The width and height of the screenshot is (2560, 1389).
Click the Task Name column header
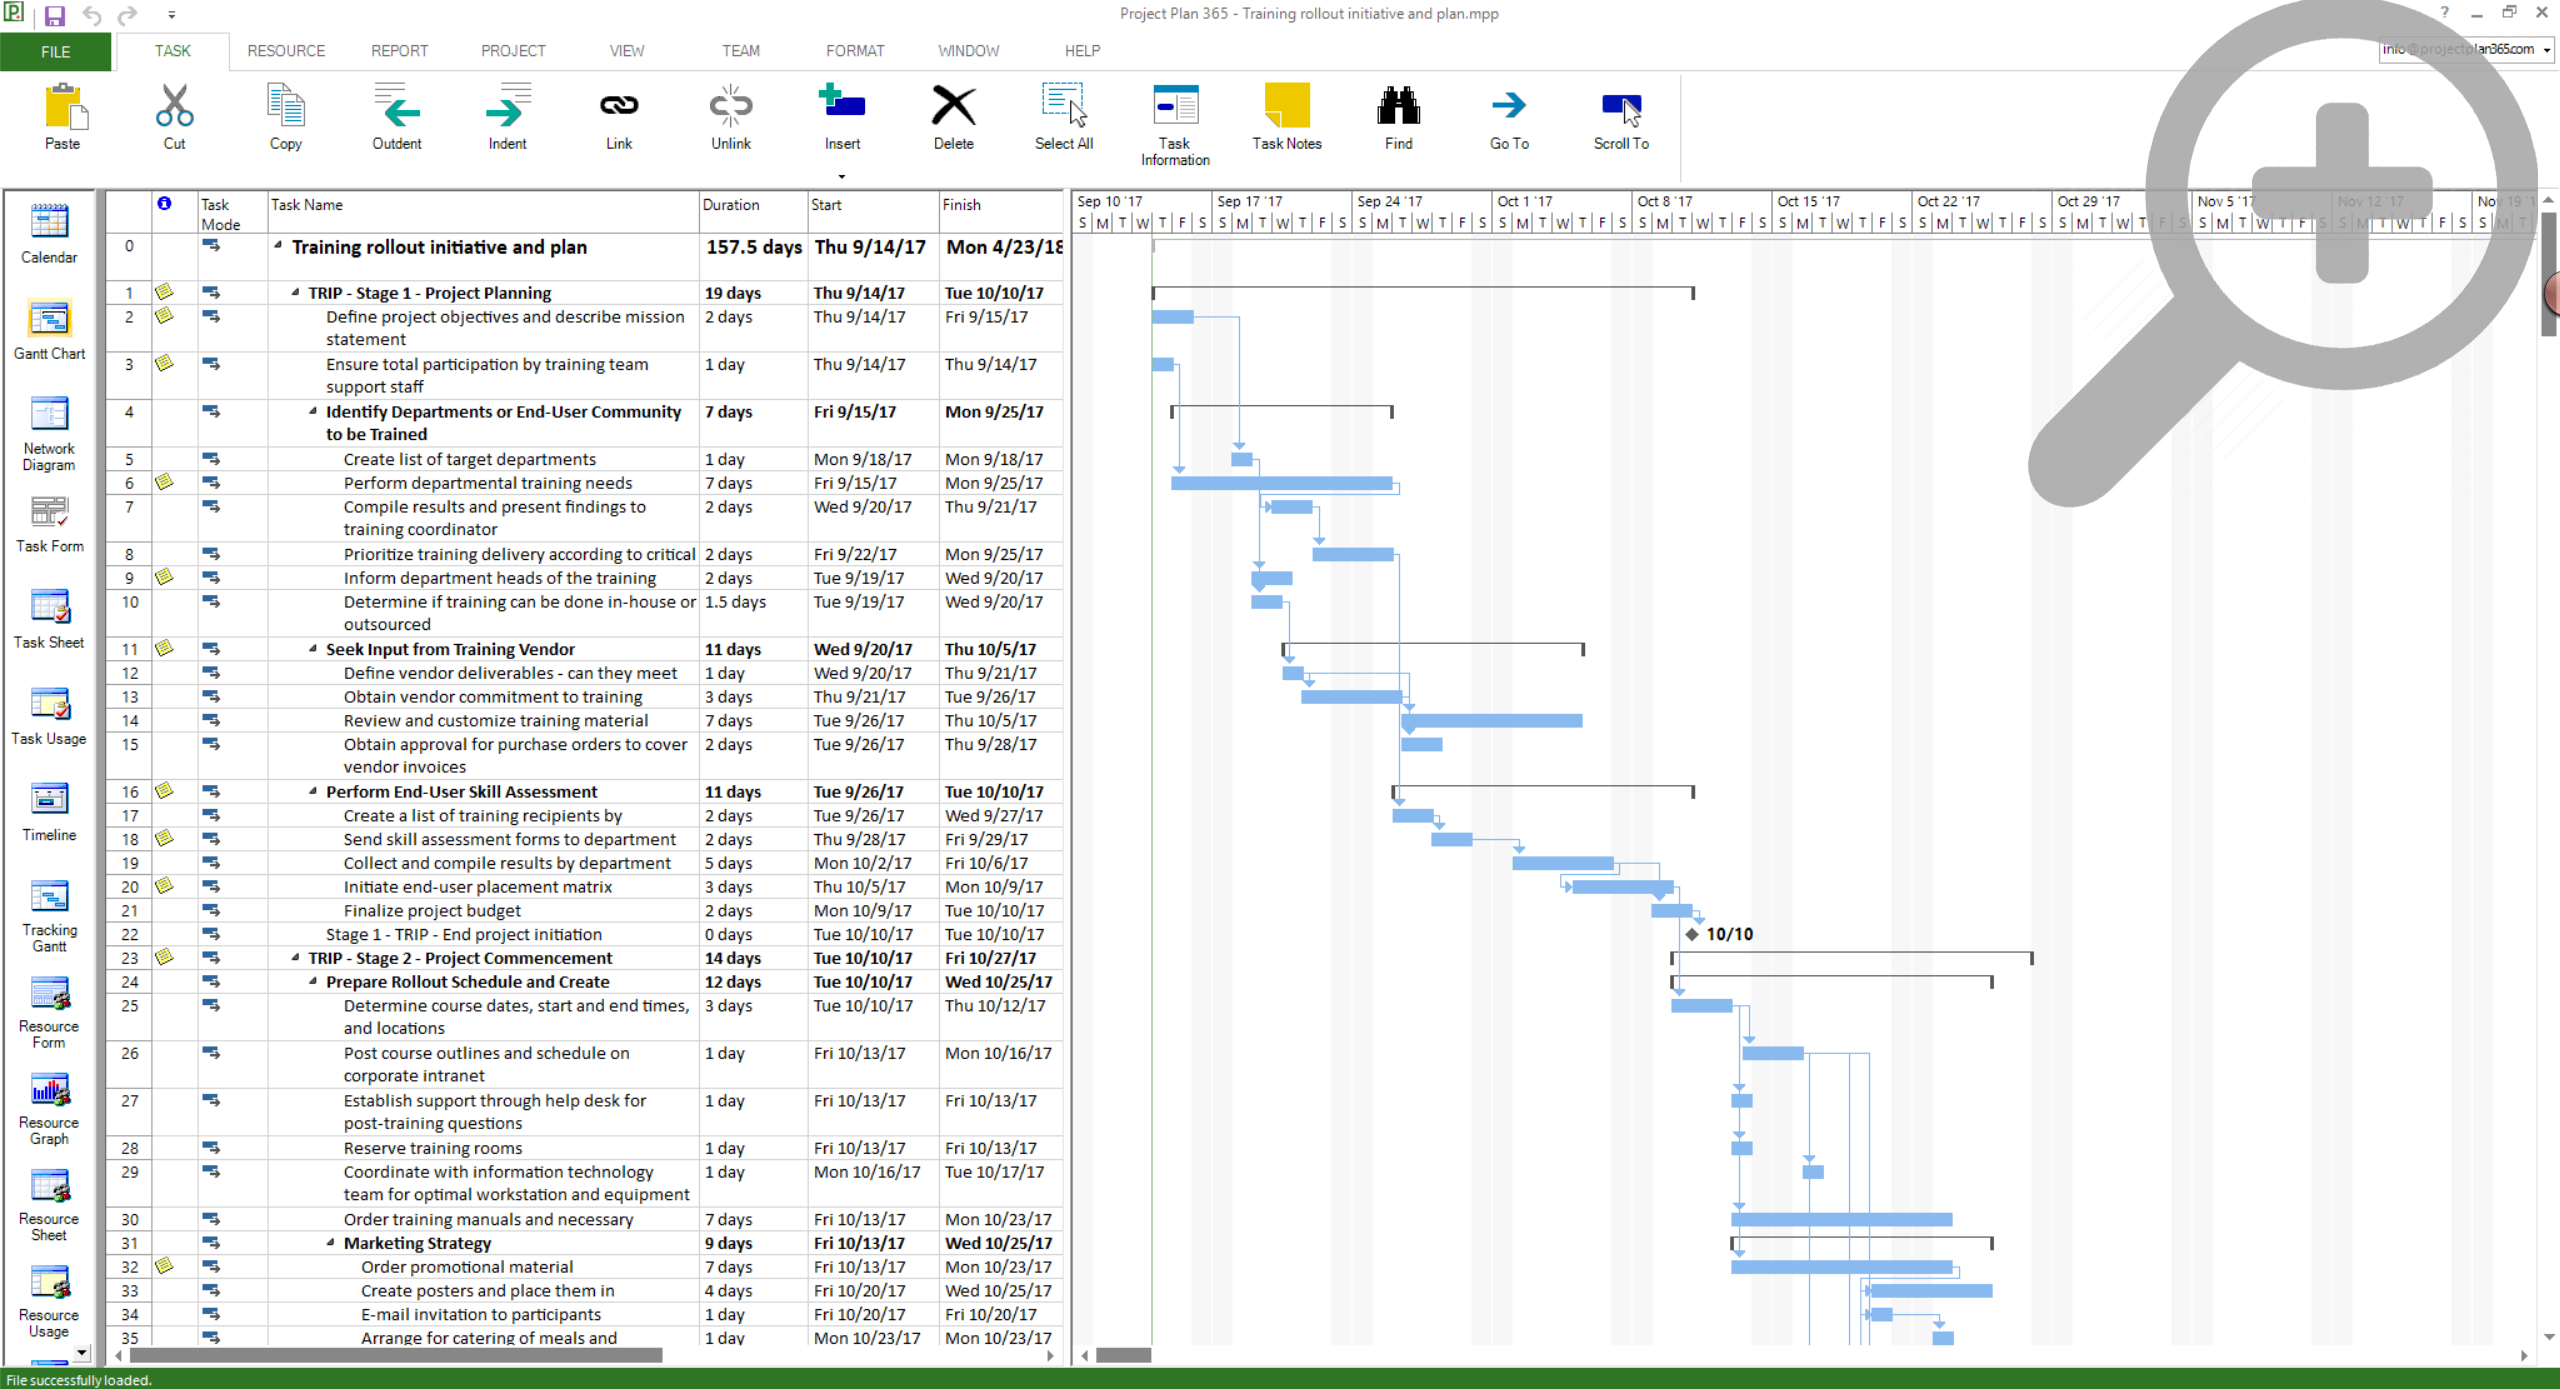point(483,212)
